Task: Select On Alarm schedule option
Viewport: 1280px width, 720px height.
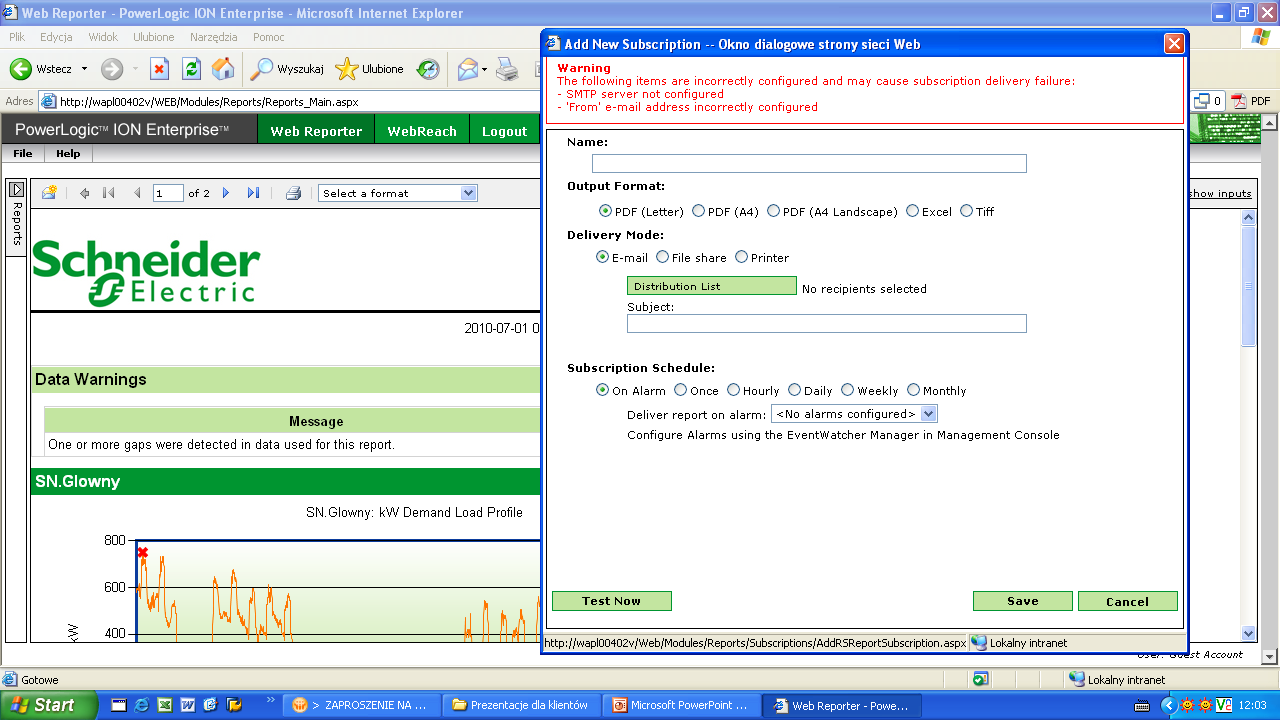Action: (603, 390)
